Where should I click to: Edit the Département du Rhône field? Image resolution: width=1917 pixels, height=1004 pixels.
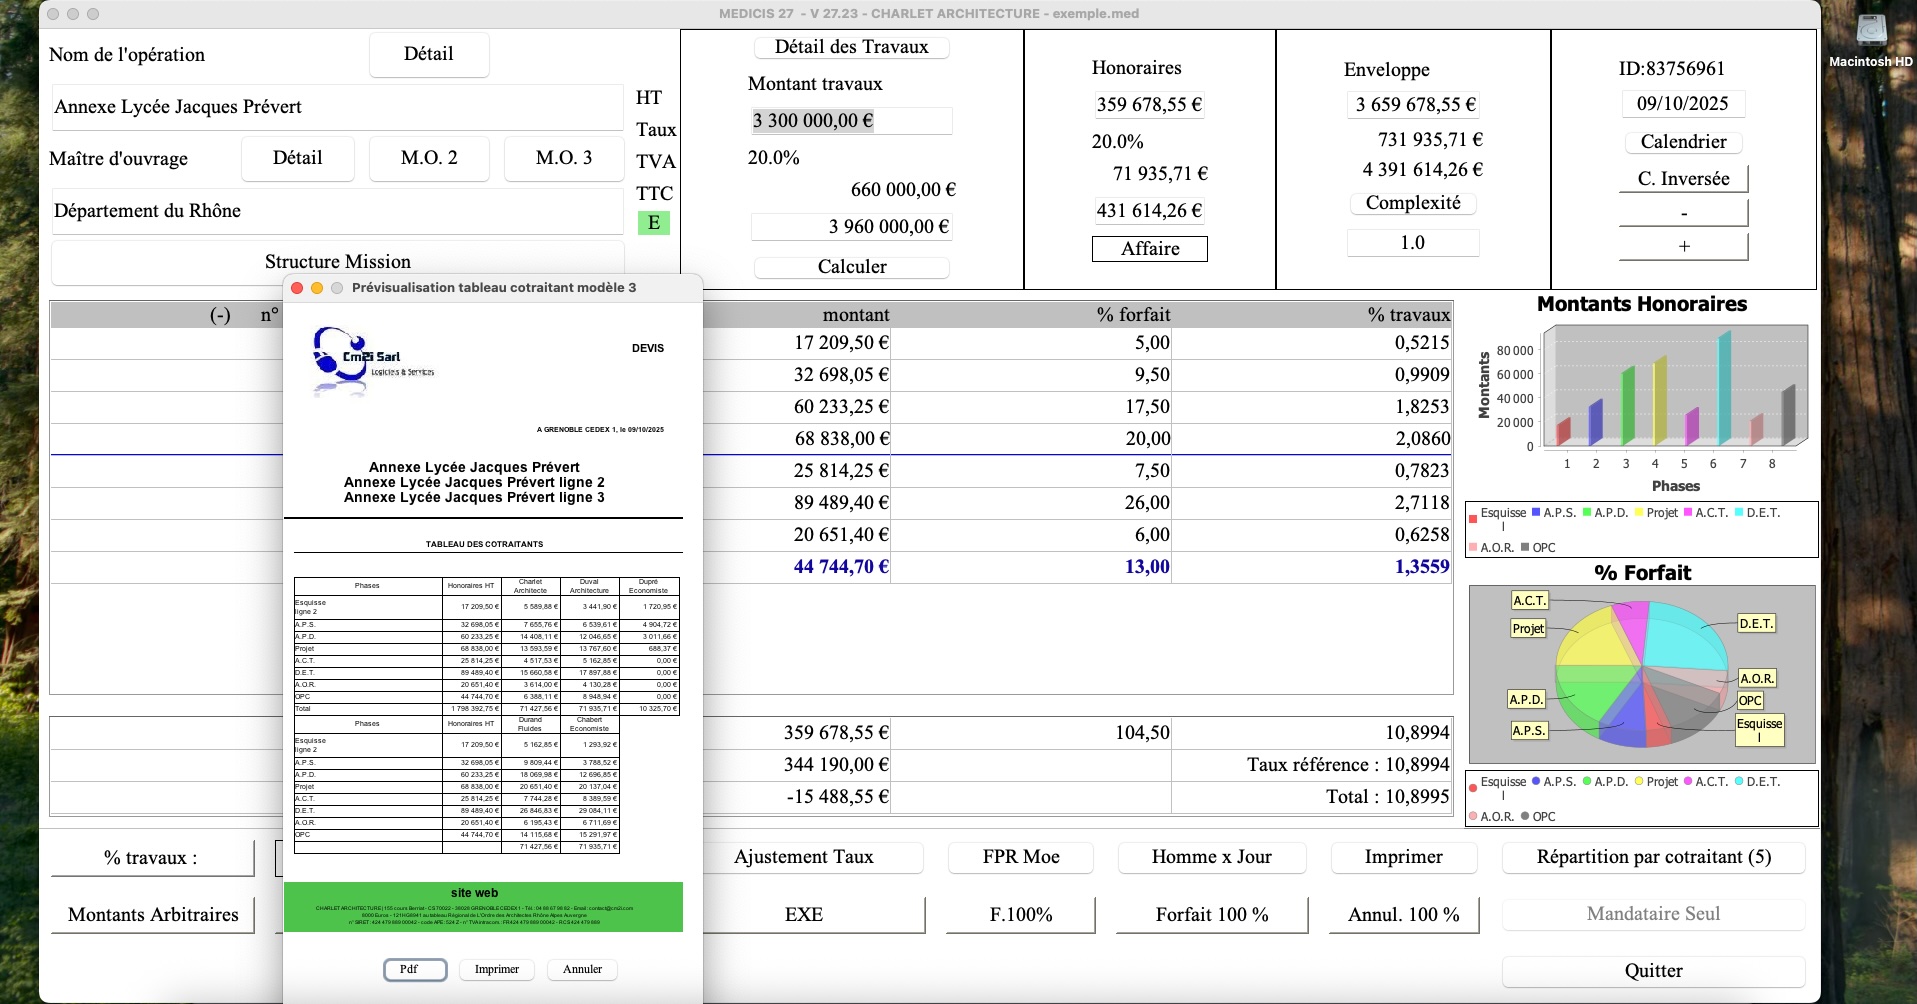338,211
